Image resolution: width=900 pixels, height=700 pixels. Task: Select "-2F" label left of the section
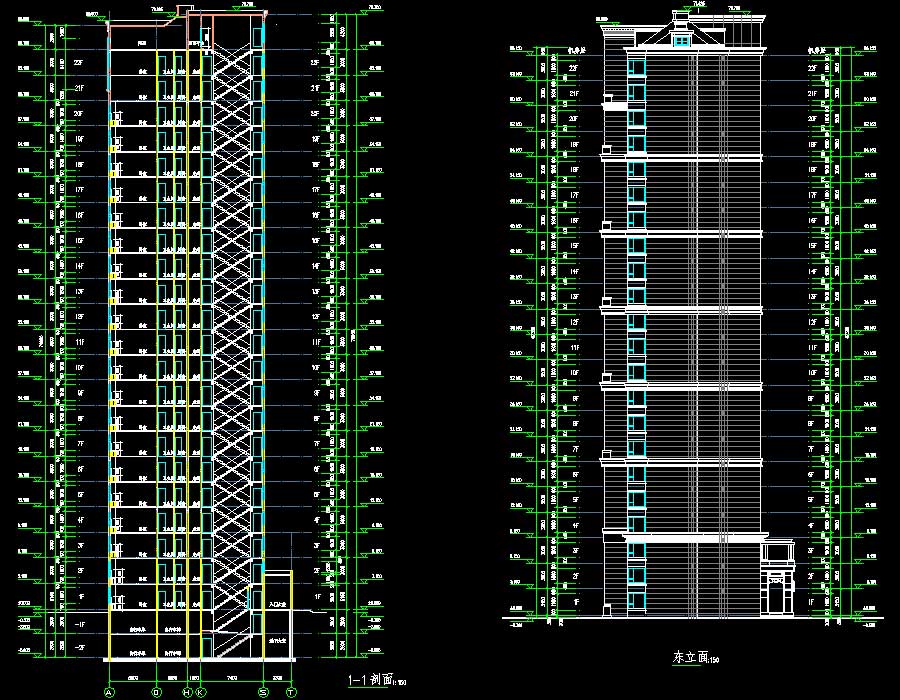(x=80, y=647)
